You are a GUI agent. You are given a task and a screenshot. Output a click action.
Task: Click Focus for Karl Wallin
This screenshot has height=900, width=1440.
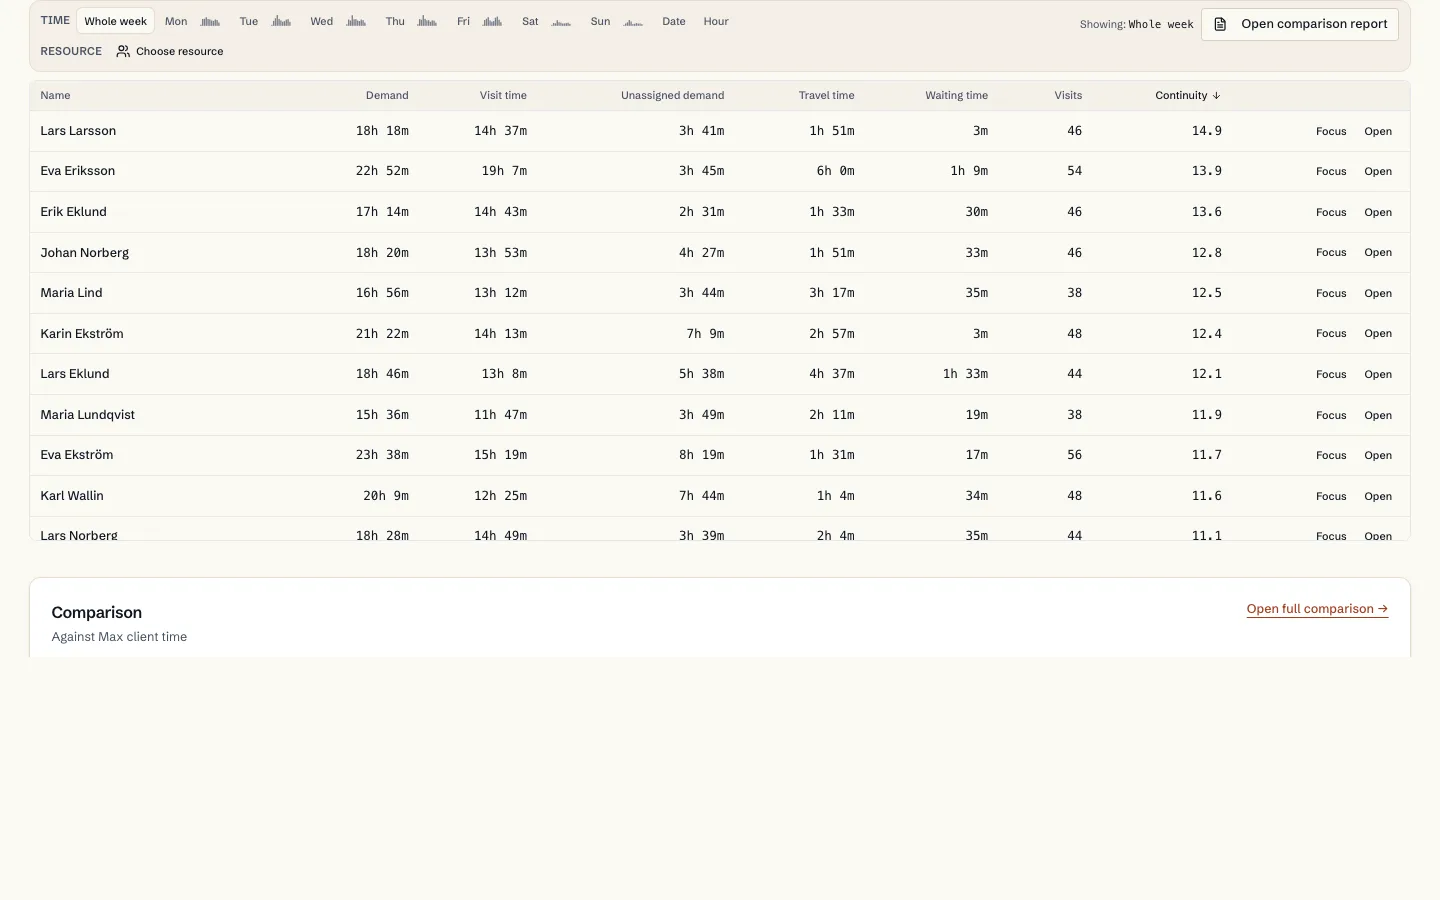1331,496
